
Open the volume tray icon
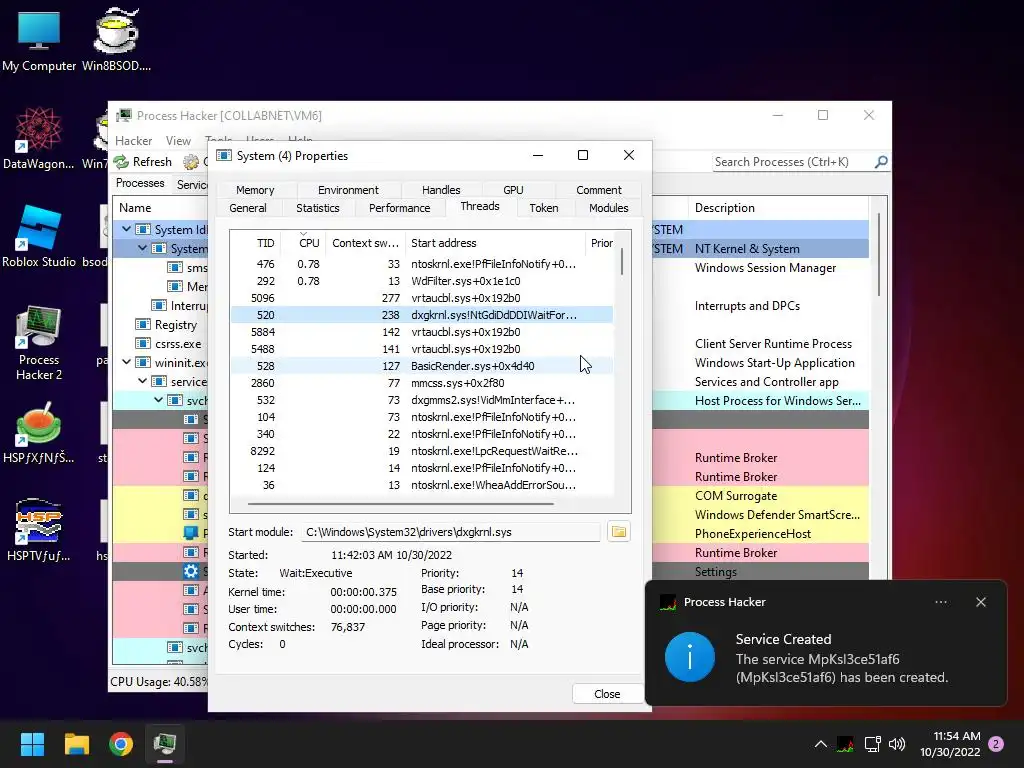(x=897, y=744)
